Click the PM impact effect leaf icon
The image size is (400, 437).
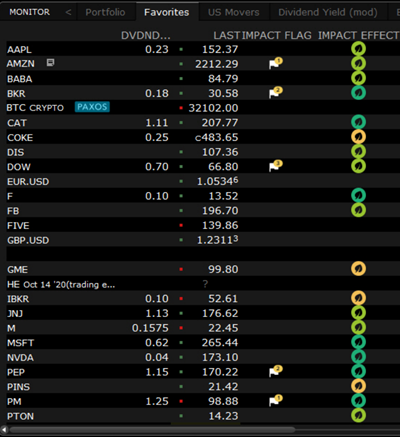click(358, 401)
